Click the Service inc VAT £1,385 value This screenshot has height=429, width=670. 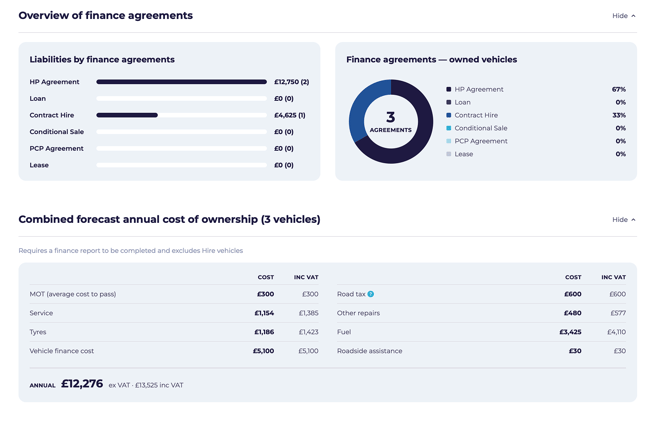click(x=309, y=313)
